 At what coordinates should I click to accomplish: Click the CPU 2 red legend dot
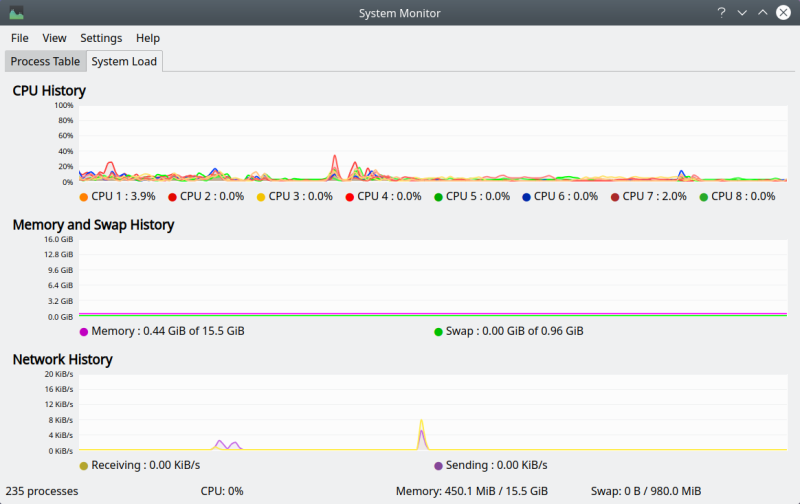coord(172,197)
